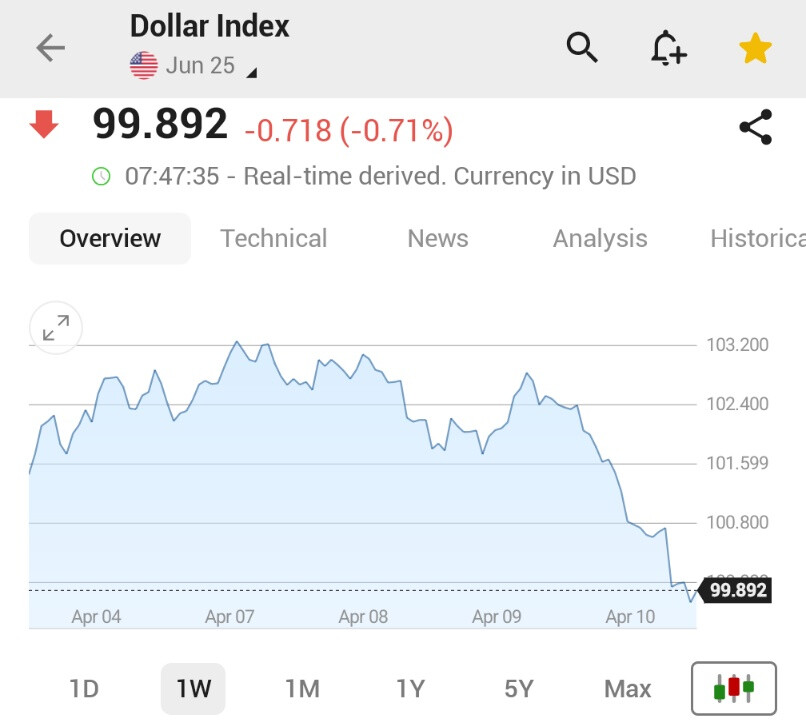Image resolution: width=806 pixels, height=726 pixels.
Task: Show the Max time range
Action: coord(628,688)
